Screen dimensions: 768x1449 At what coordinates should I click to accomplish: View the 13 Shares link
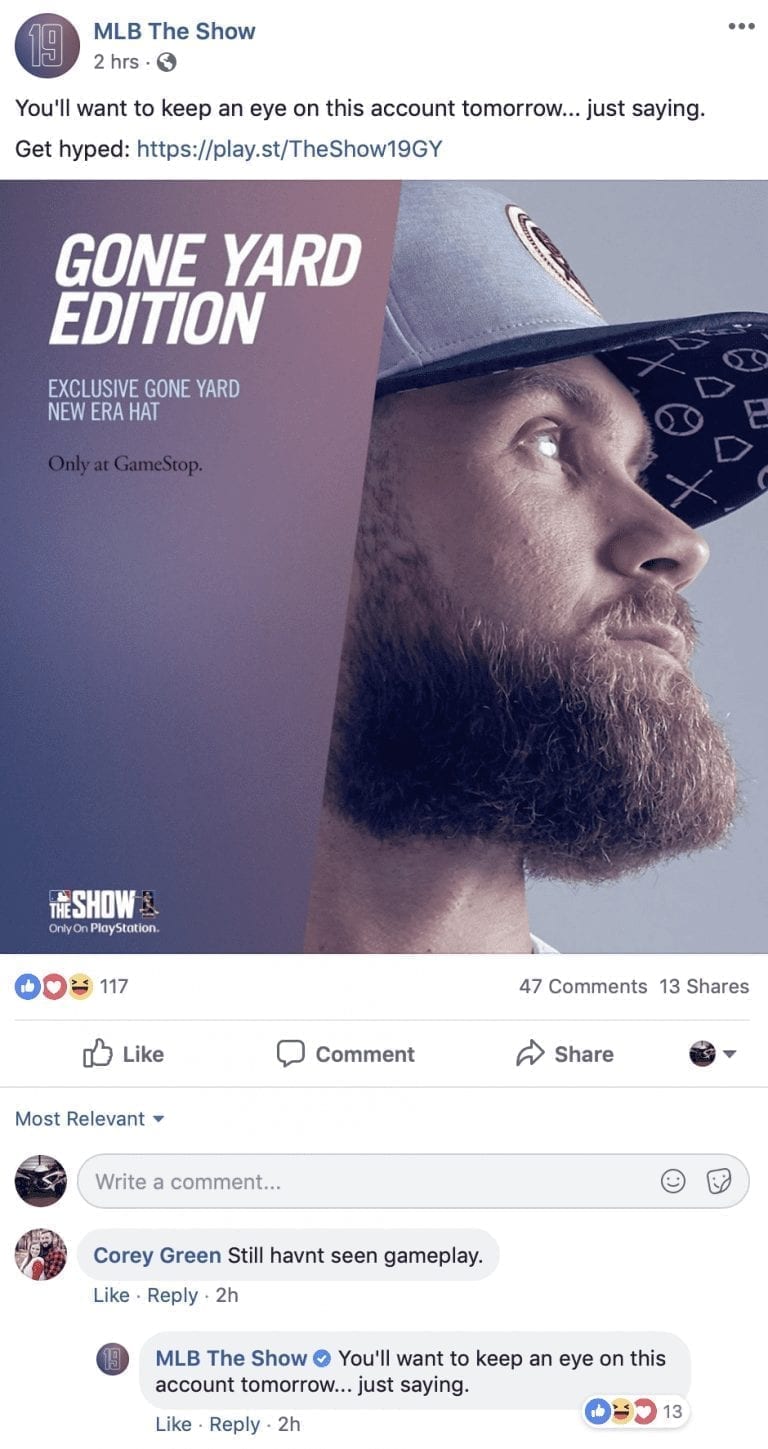pyautogui.click(x=704, y=986)
